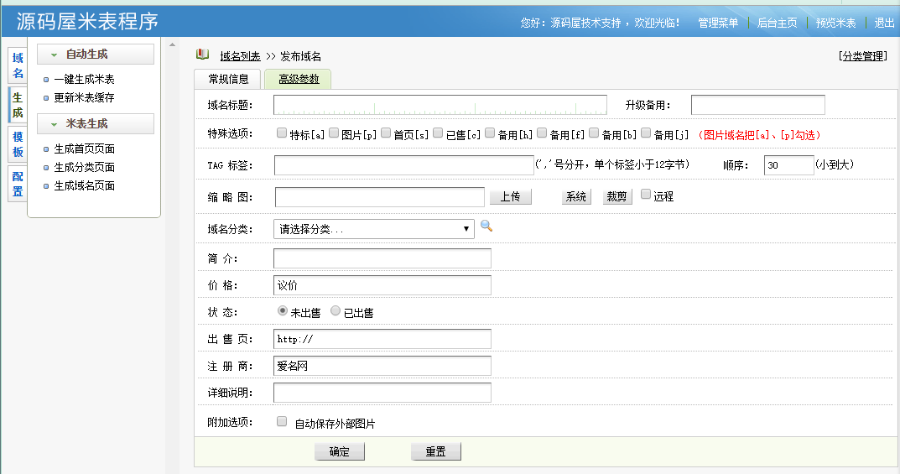The width and height of the screenshot is (900, 474).
Task: Collapse the 米表生成 section
Action: click(95, 123)
